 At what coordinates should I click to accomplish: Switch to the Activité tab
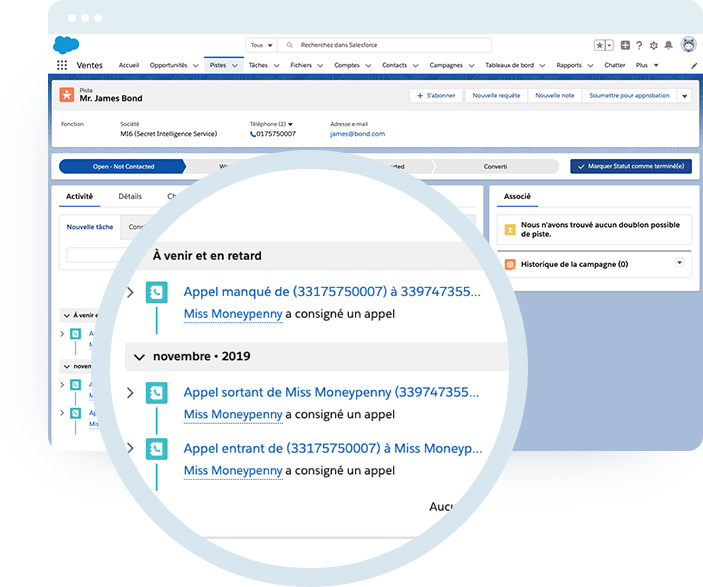79,196
